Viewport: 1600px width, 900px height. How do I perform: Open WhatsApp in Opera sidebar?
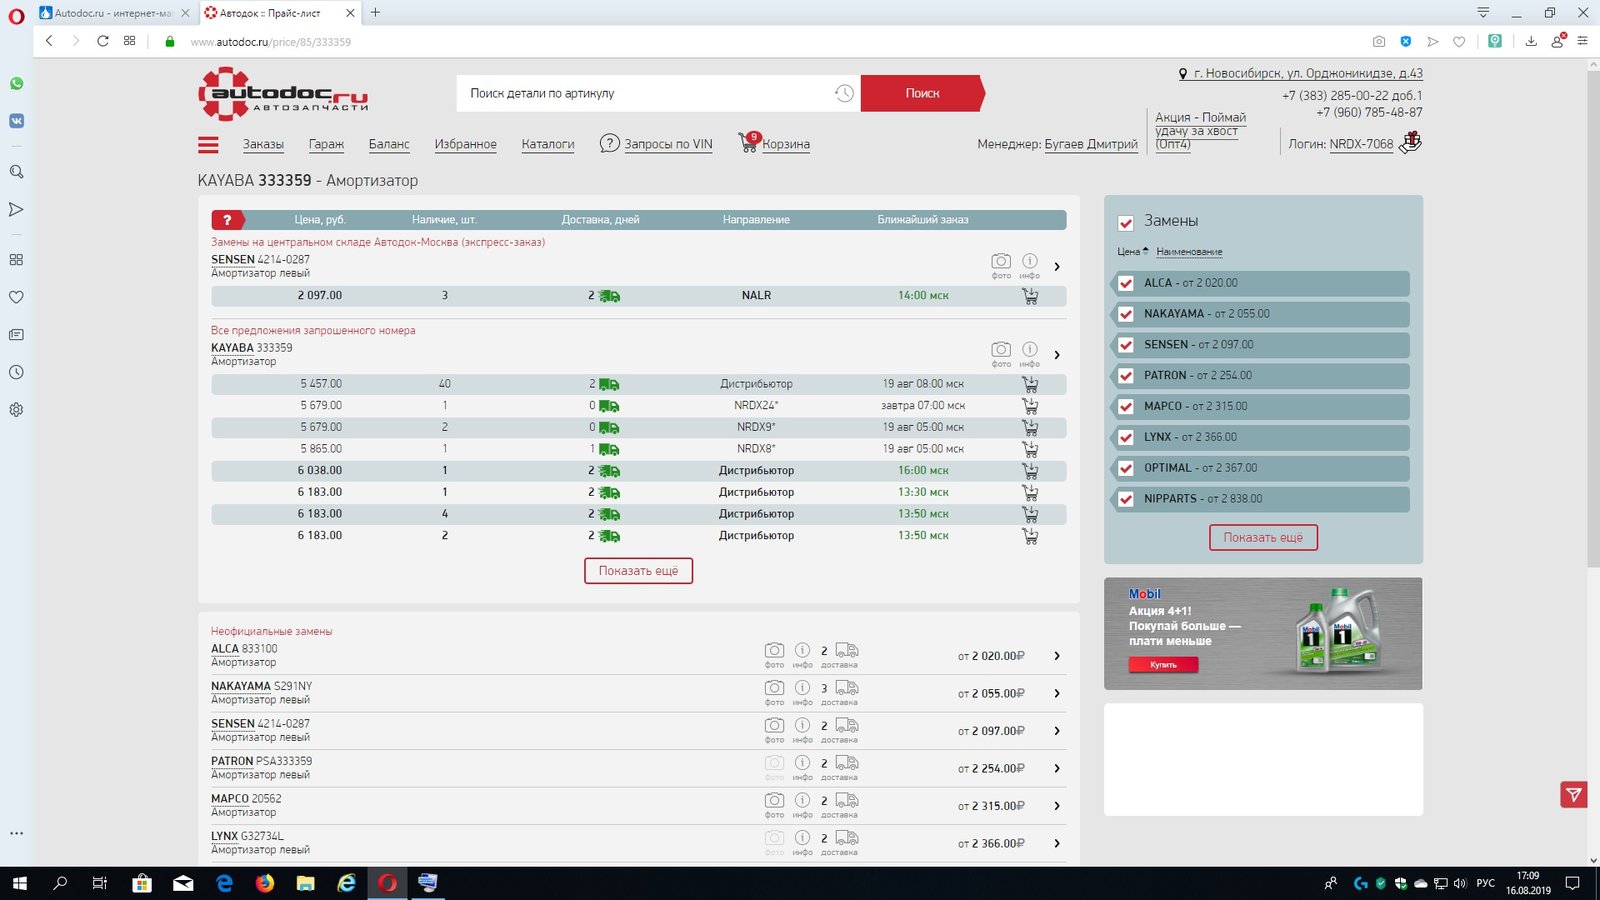(x=16, y=84)
